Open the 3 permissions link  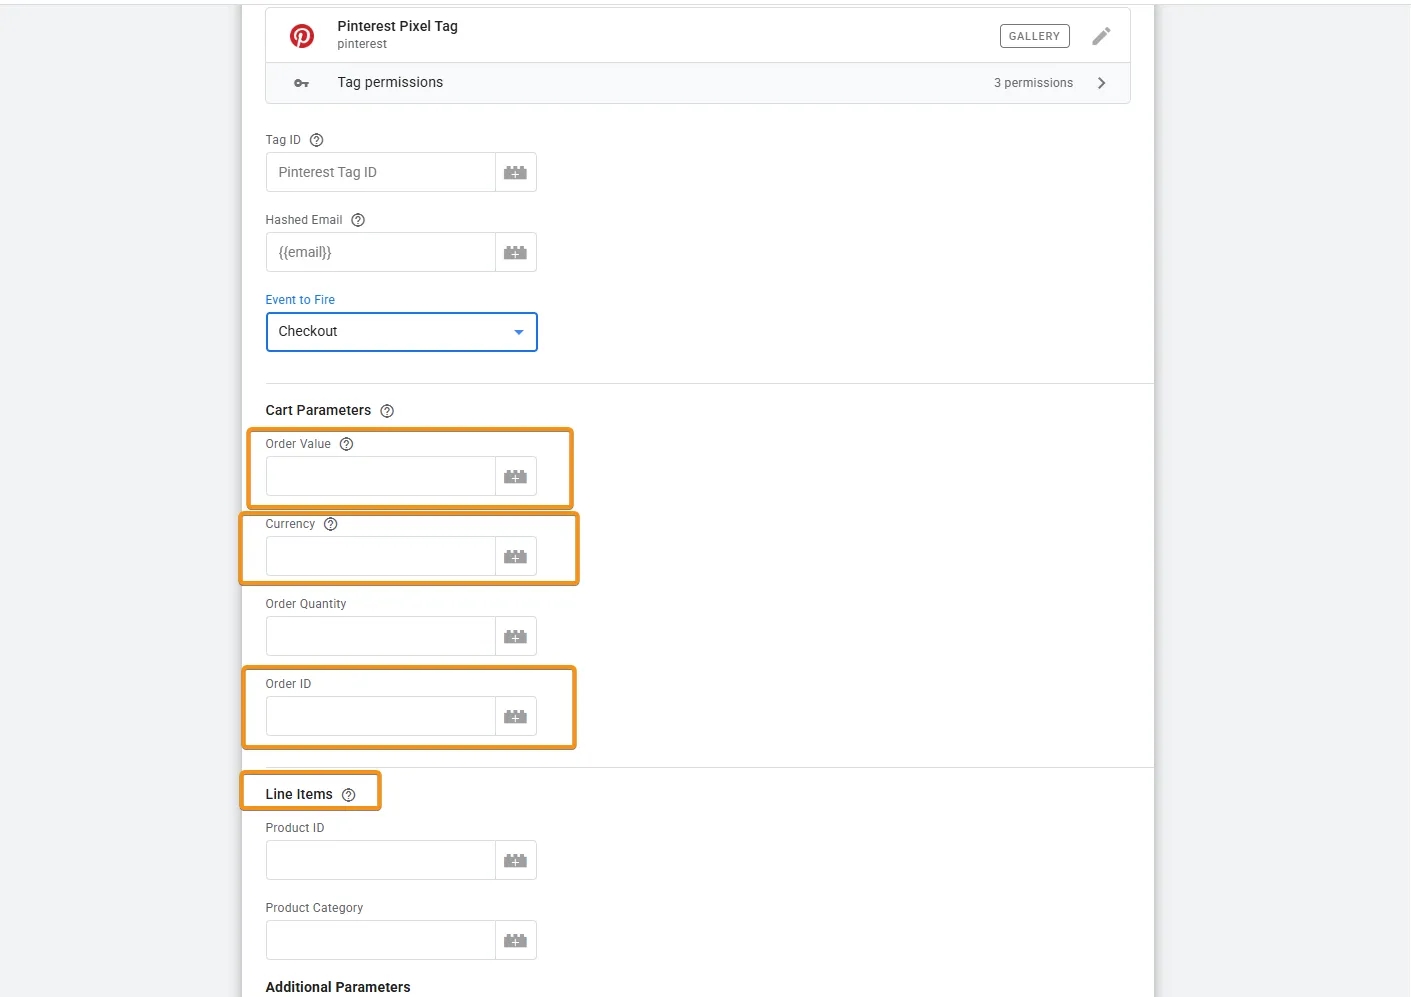(1033, 83)
